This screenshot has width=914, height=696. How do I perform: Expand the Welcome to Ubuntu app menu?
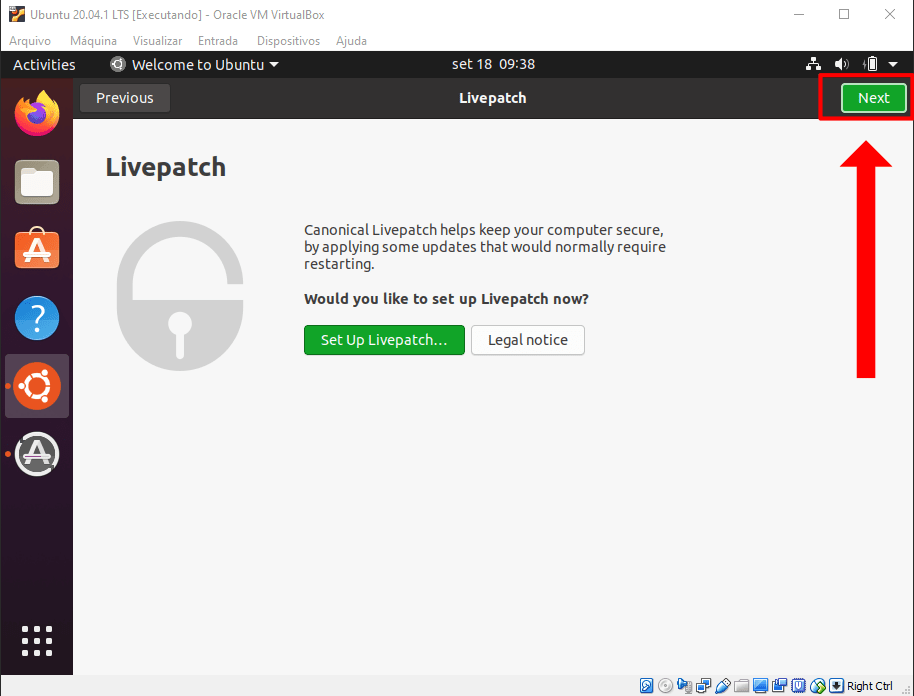(194, 64)
